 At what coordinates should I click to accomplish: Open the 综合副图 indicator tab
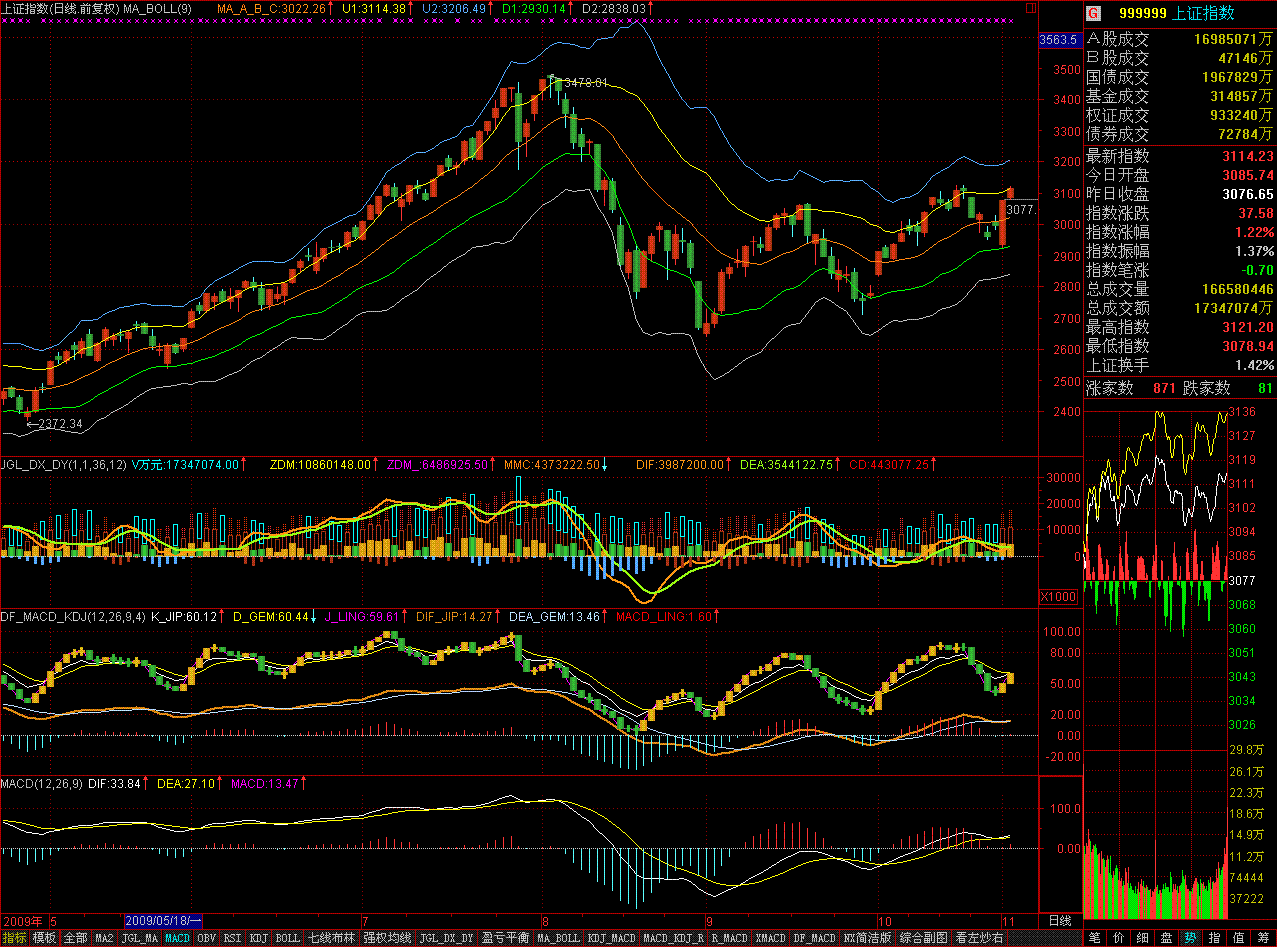(x=924, y=938)
